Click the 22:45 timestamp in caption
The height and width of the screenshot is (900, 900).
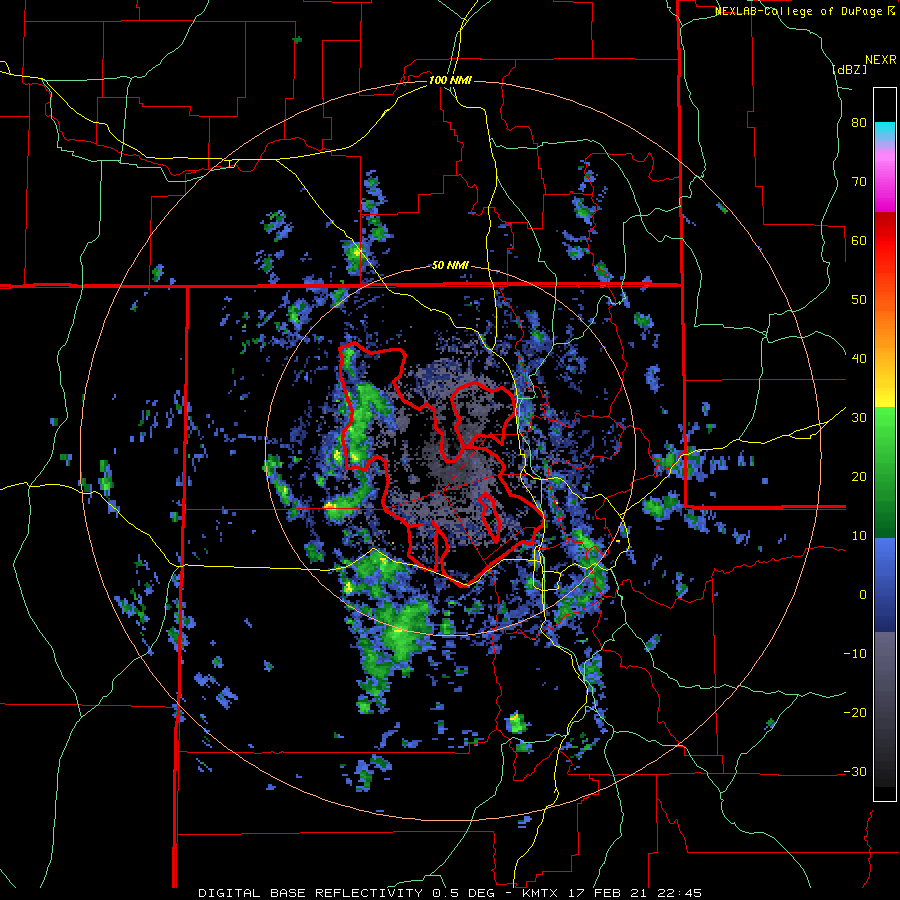[x=681, y=893]
